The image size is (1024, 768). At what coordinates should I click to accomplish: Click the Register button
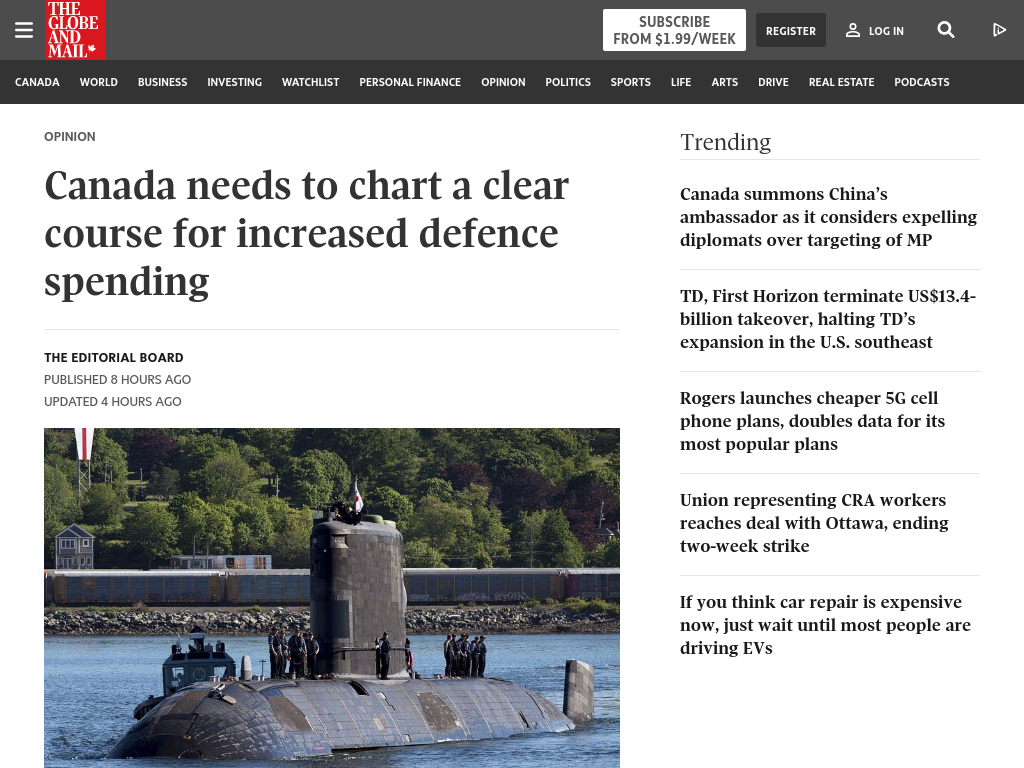[791, 30]
